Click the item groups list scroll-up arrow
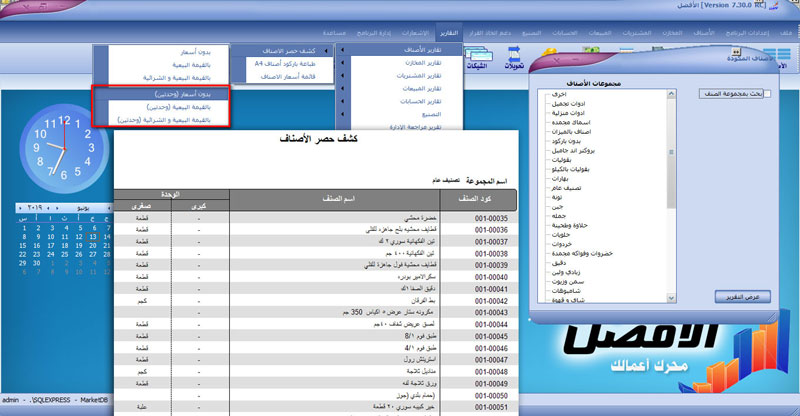The width and height of the screenshot is (800, 416). [671, 94]
